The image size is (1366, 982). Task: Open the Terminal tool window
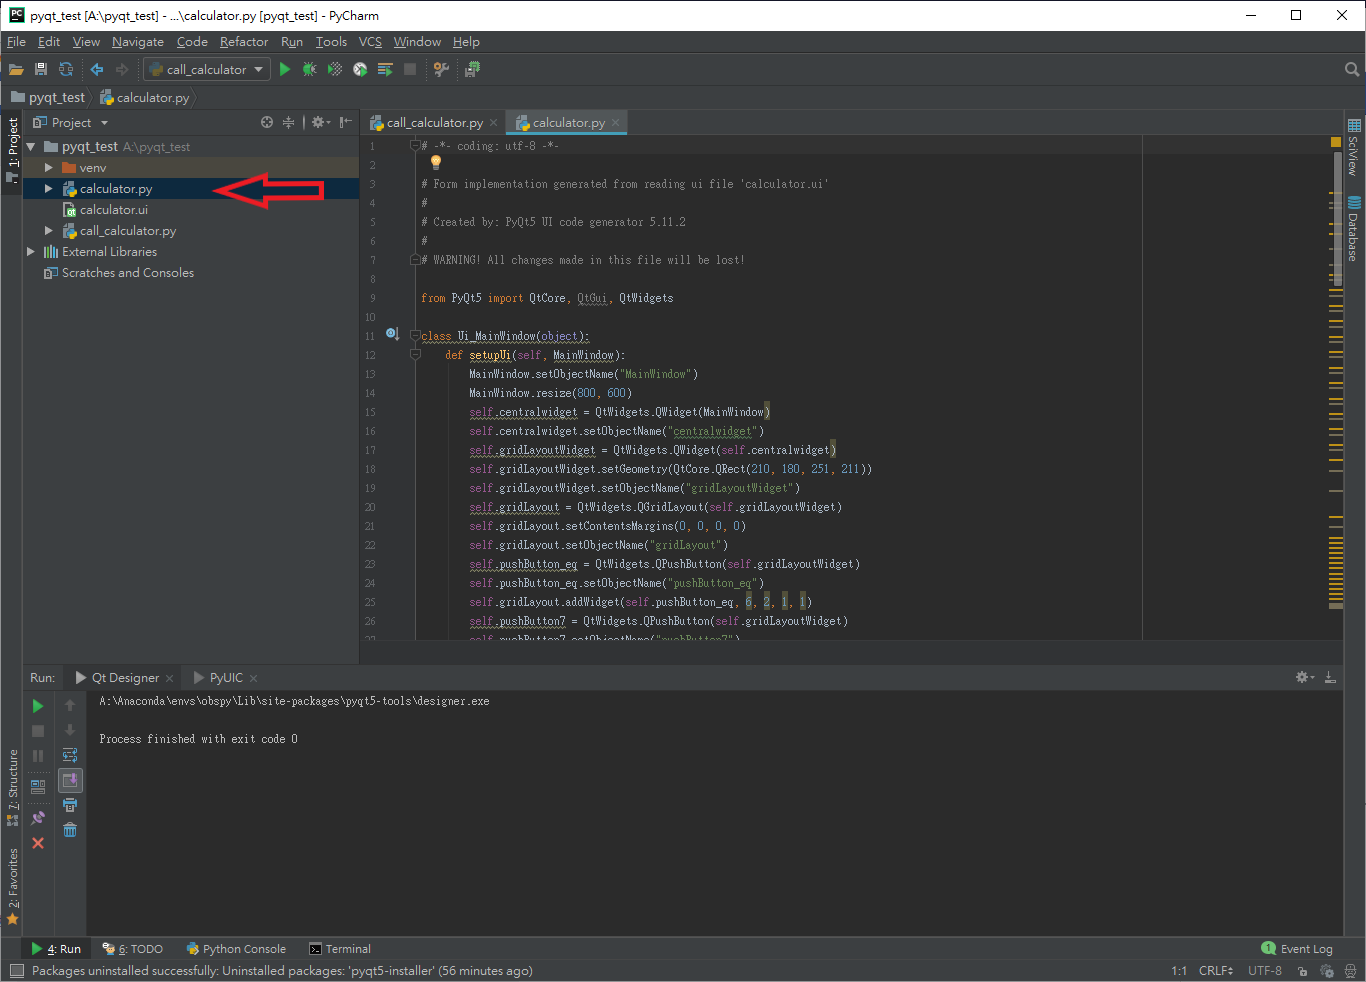(x=340, y=949)
